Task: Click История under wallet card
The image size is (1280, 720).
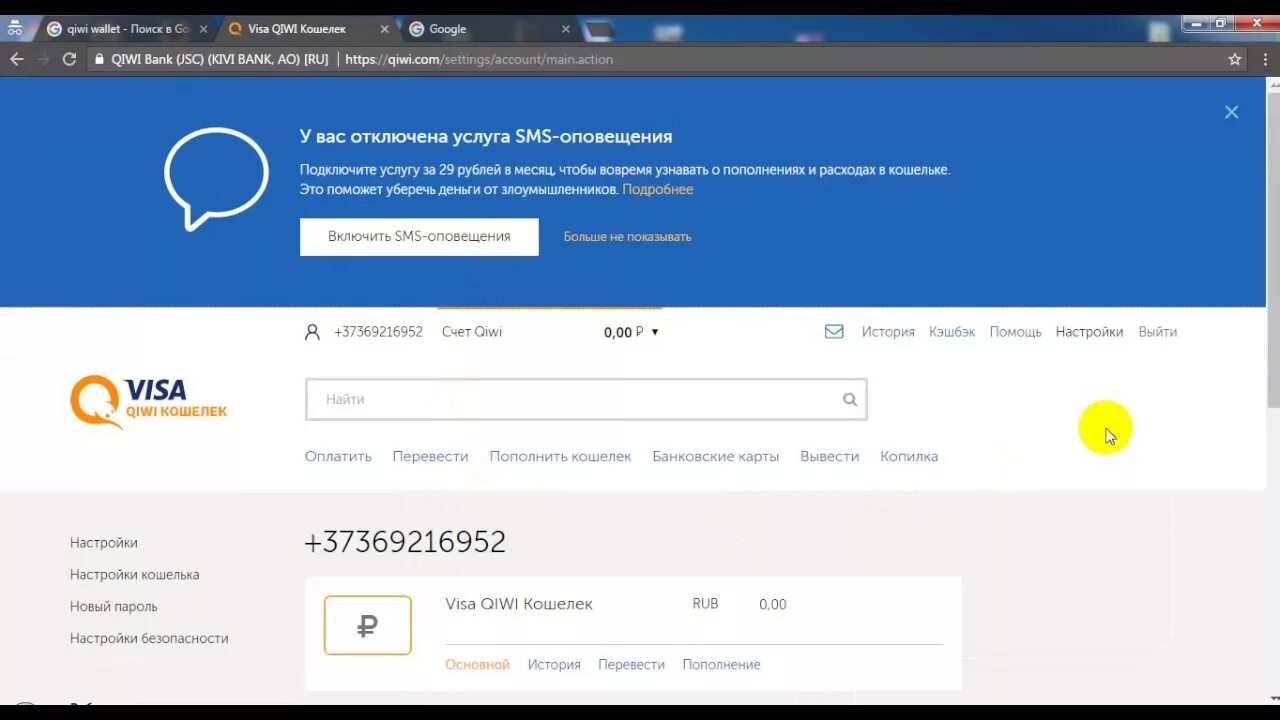Action: pos(554,665)
